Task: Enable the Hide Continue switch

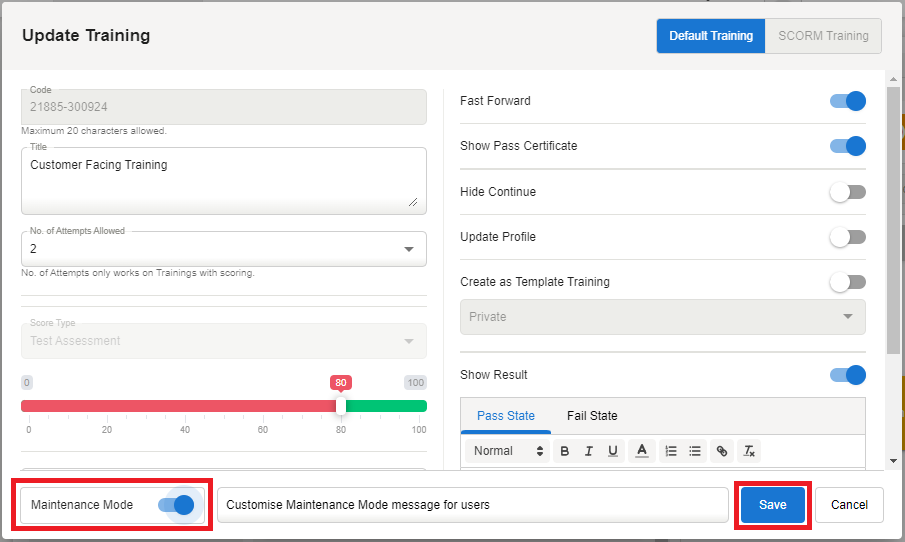Action: point(848,192)
